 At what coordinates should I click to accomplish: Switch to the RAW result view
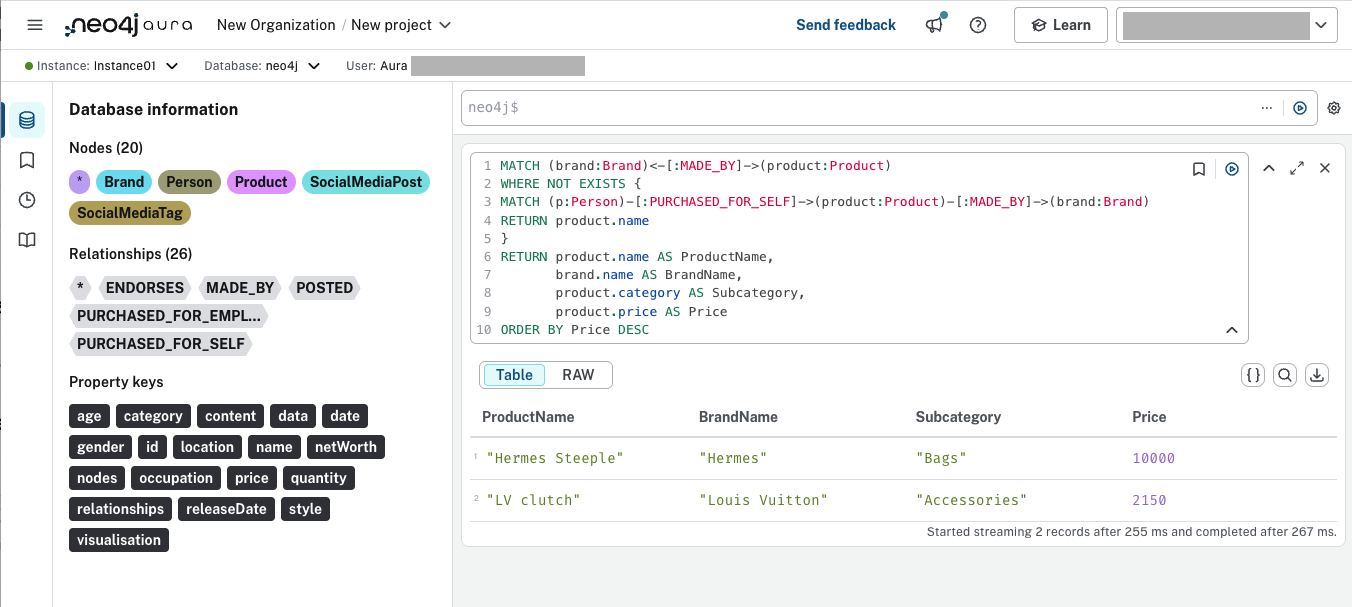pos(578,375)
